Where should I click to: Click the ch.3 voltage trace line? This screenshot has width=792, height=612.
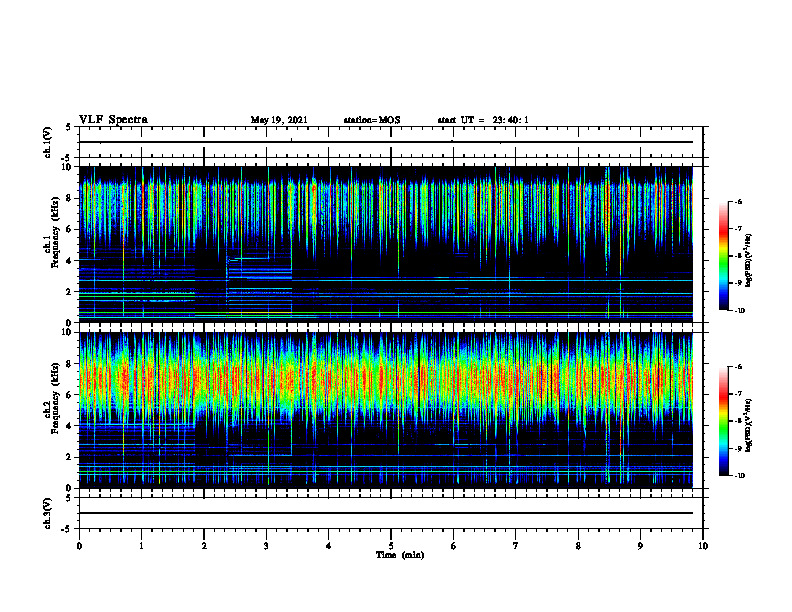386,513
